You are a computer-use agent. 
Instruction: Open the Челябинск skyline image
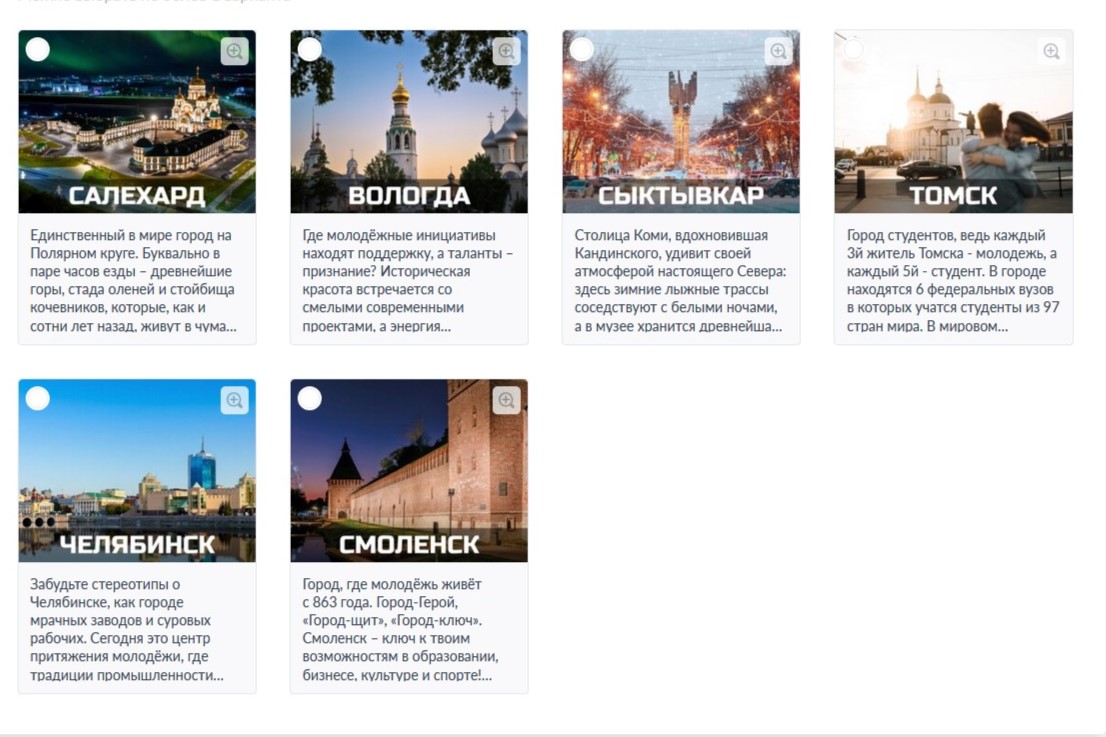tap(137, 470)
